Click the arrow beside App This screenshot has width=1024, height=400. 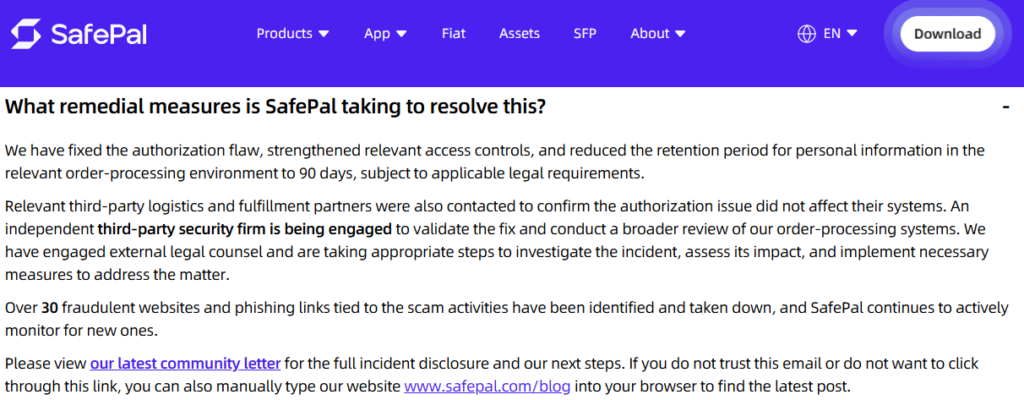[x=402, y=34]
